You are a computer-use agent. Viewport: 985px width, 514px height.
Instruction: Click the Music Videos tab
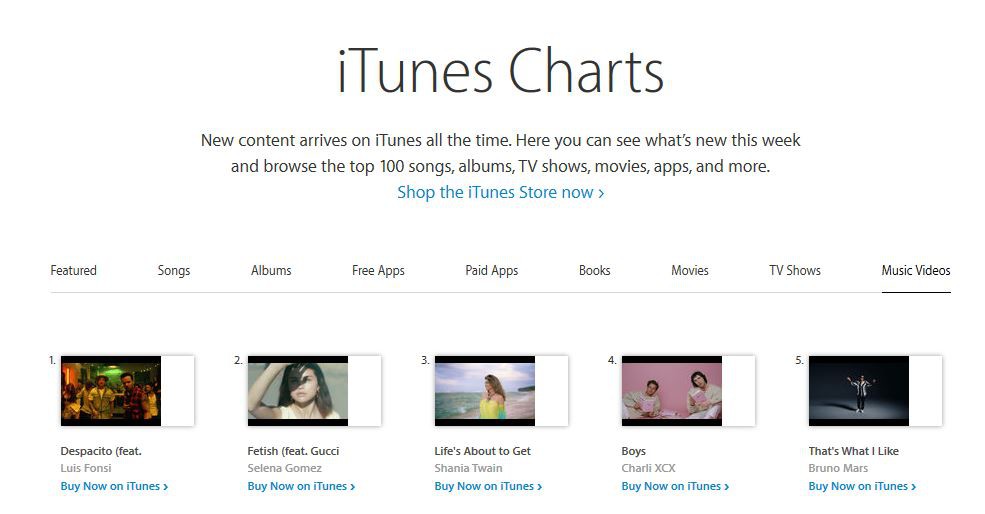click(916, 270)
